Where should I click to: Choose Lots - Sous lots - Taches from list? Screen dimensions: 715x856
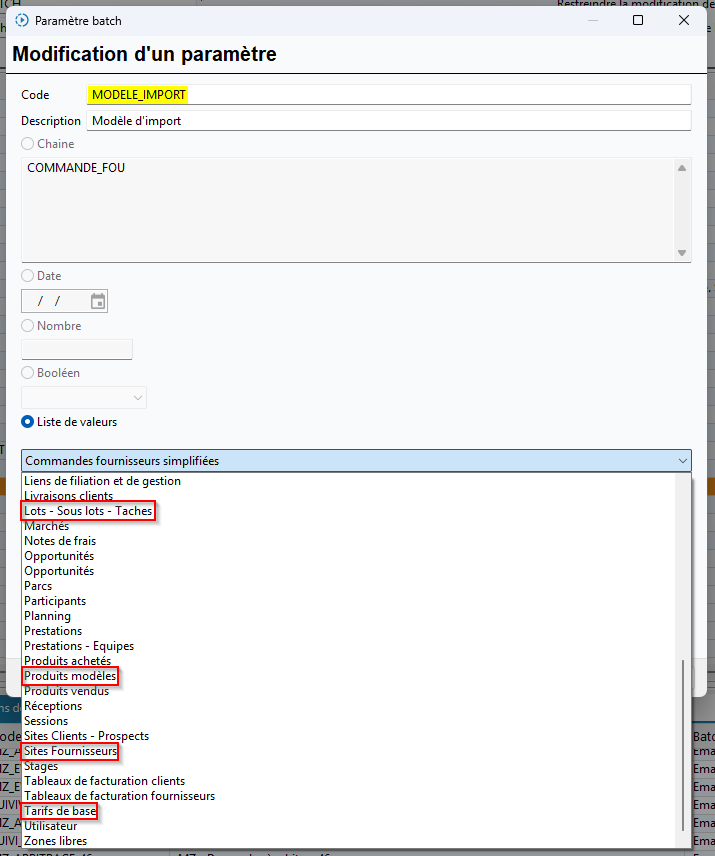pyautogui.click(x=90, y=511)
